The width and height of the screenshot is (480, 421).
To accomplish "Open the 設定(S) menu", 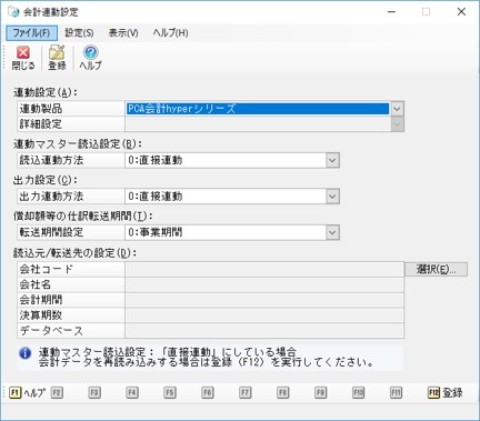I will [x=79, y=33].
